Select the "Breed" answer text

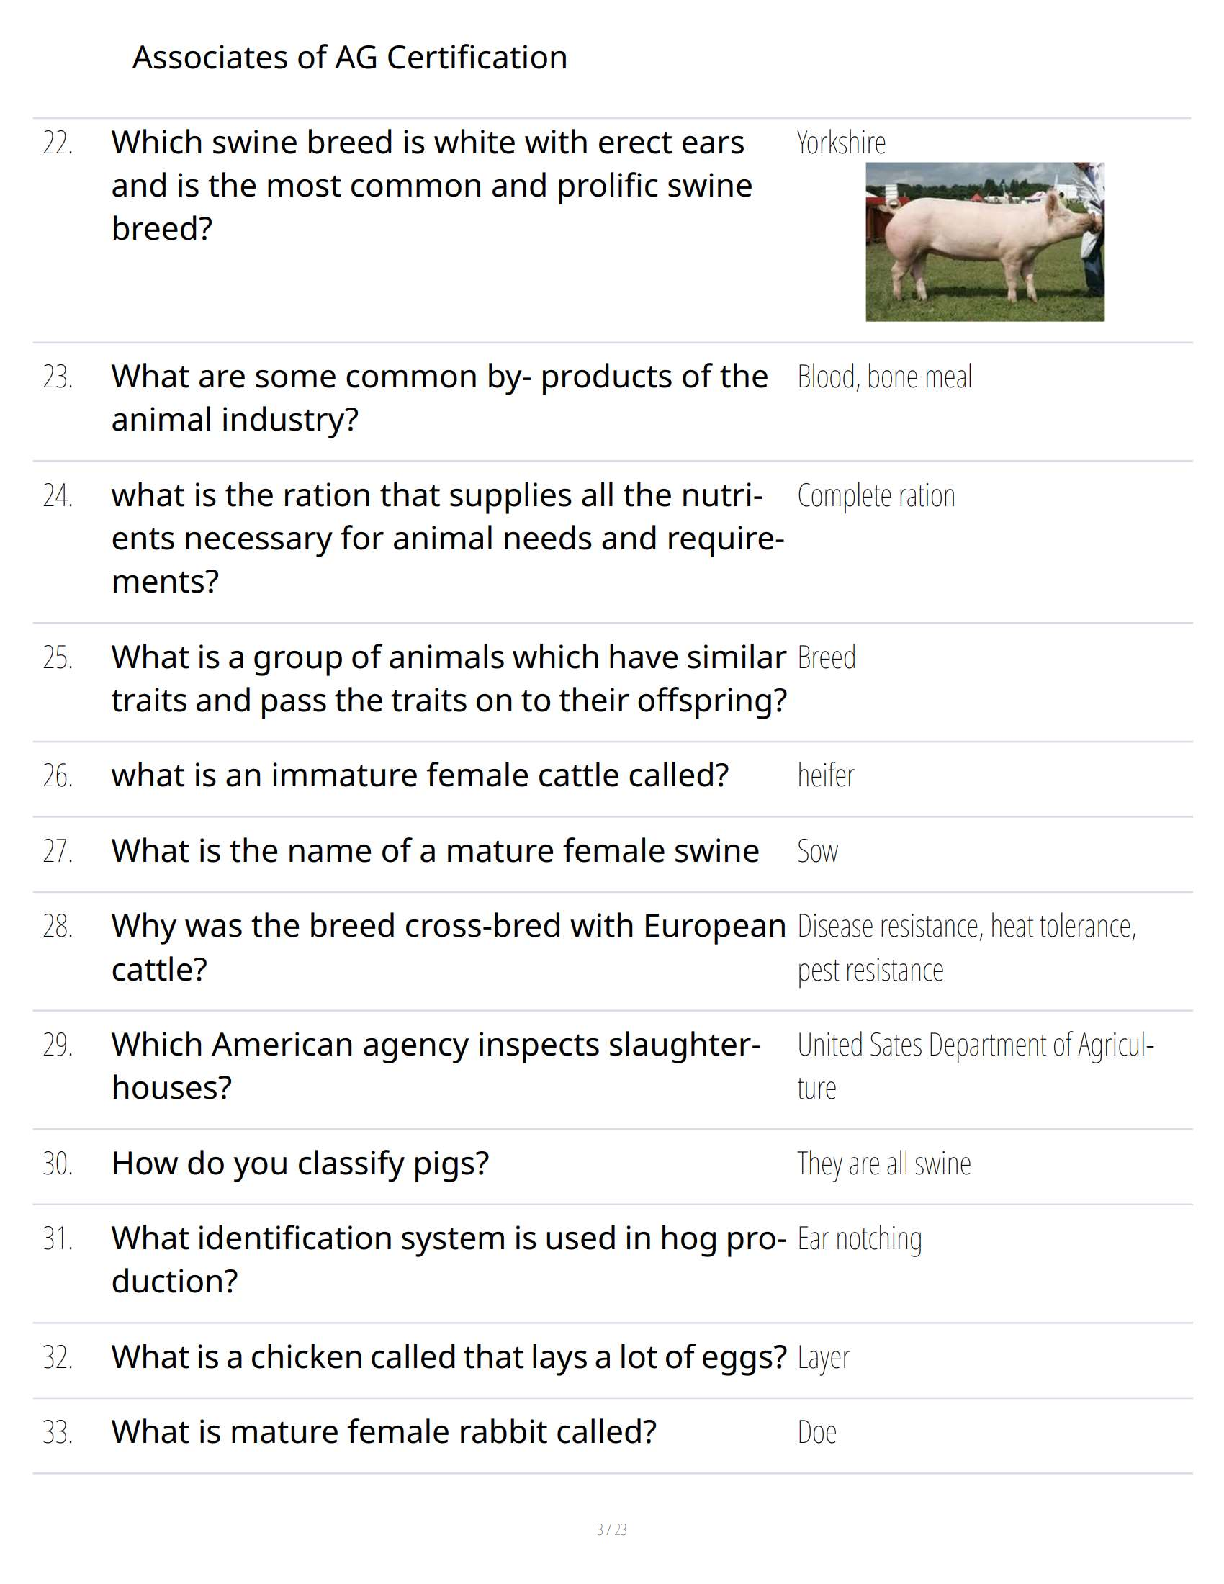coord(826,658)
